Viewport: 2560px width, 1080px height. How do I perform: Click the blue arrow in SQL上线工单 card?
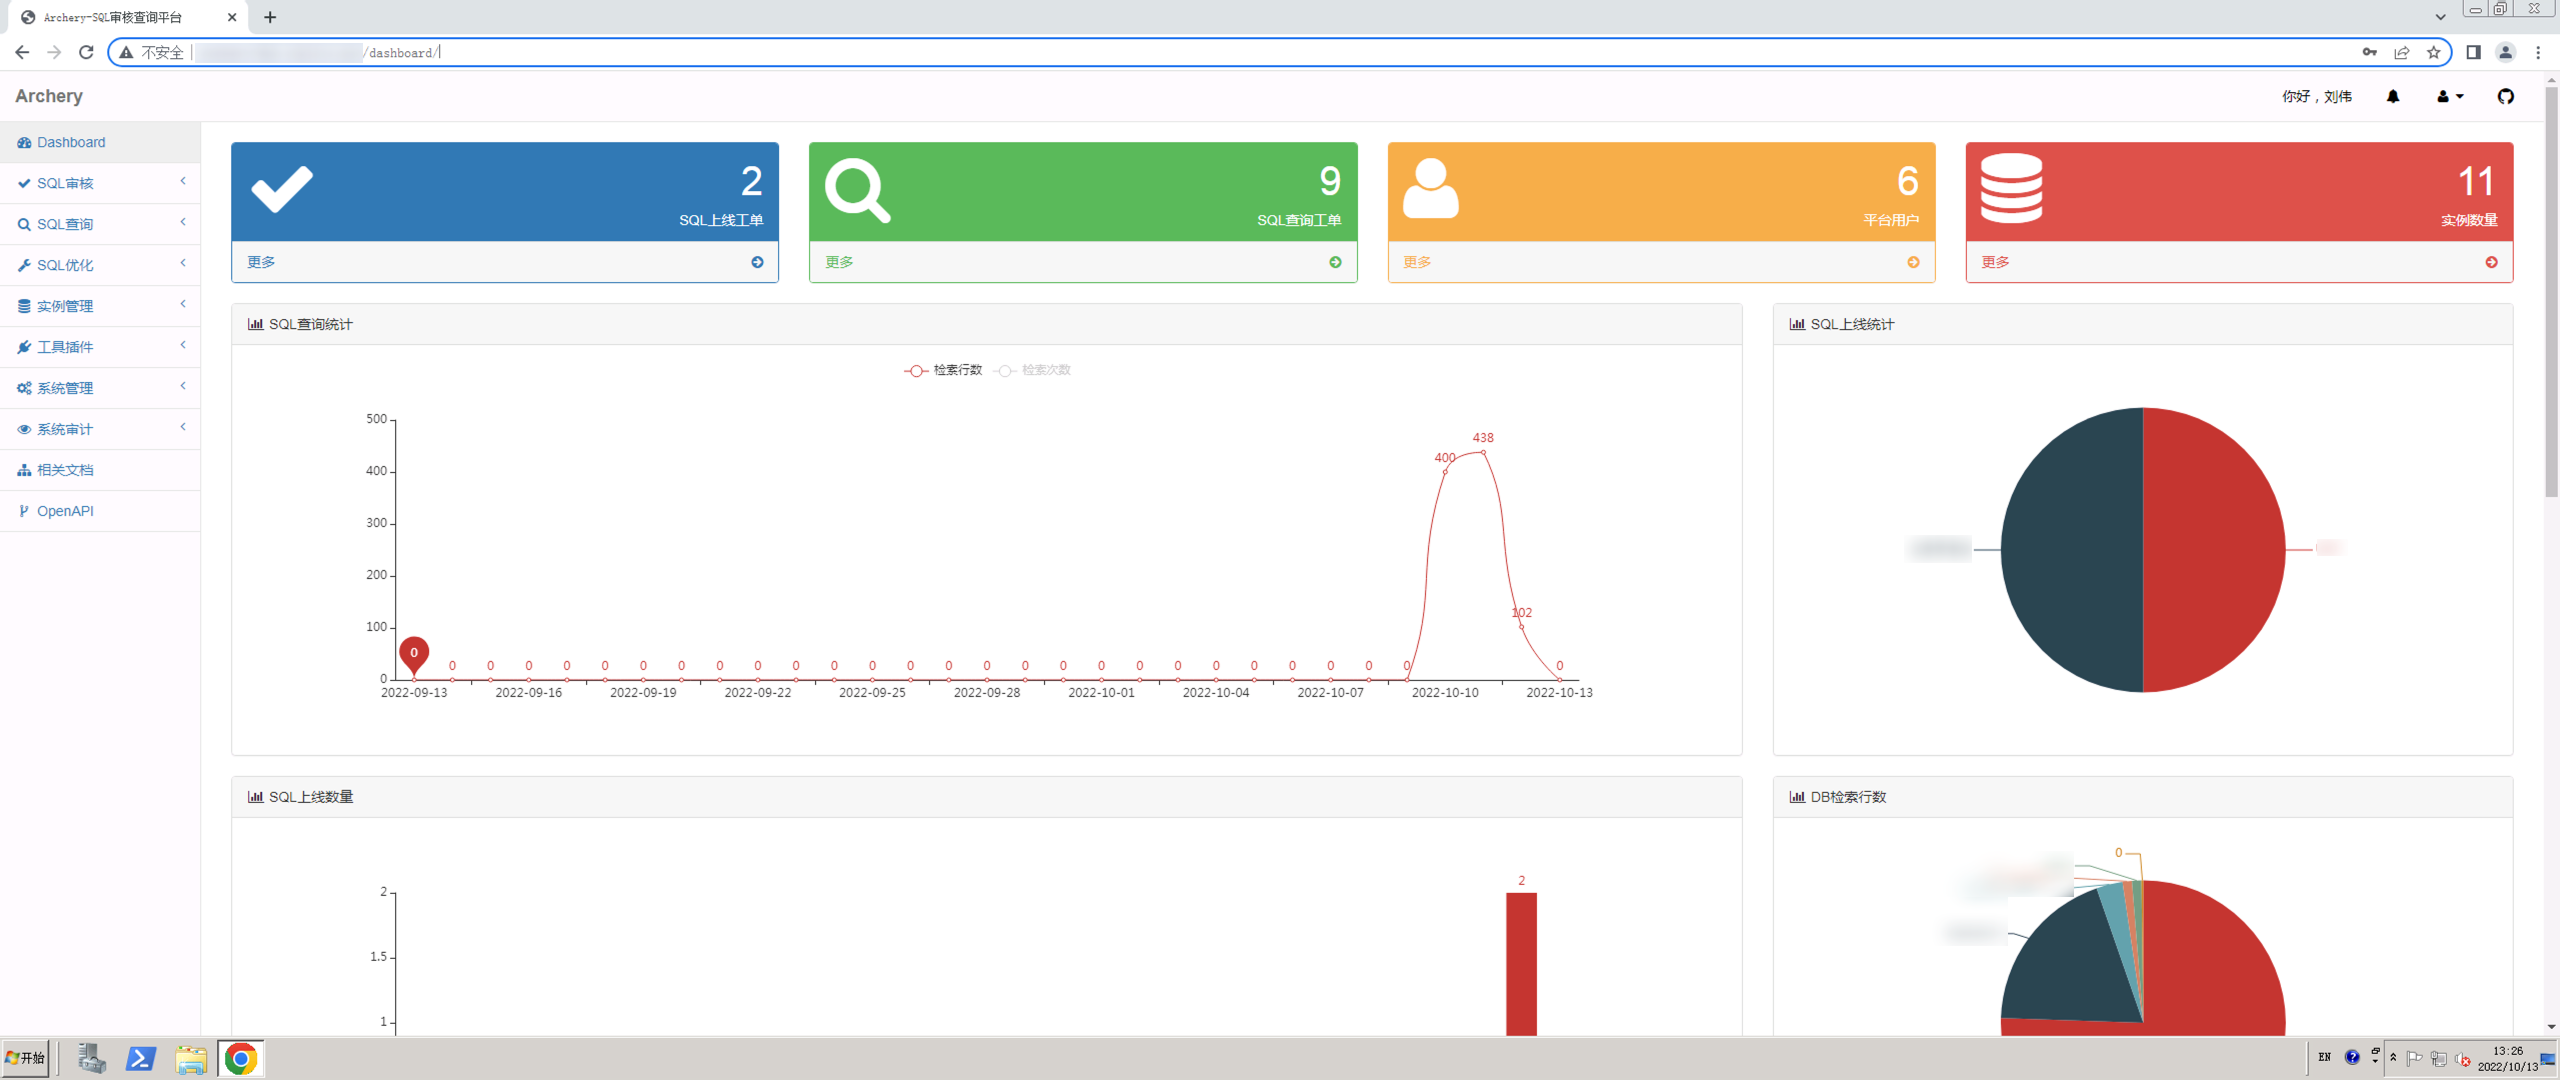pyautogui.click(x=757, y=262)
